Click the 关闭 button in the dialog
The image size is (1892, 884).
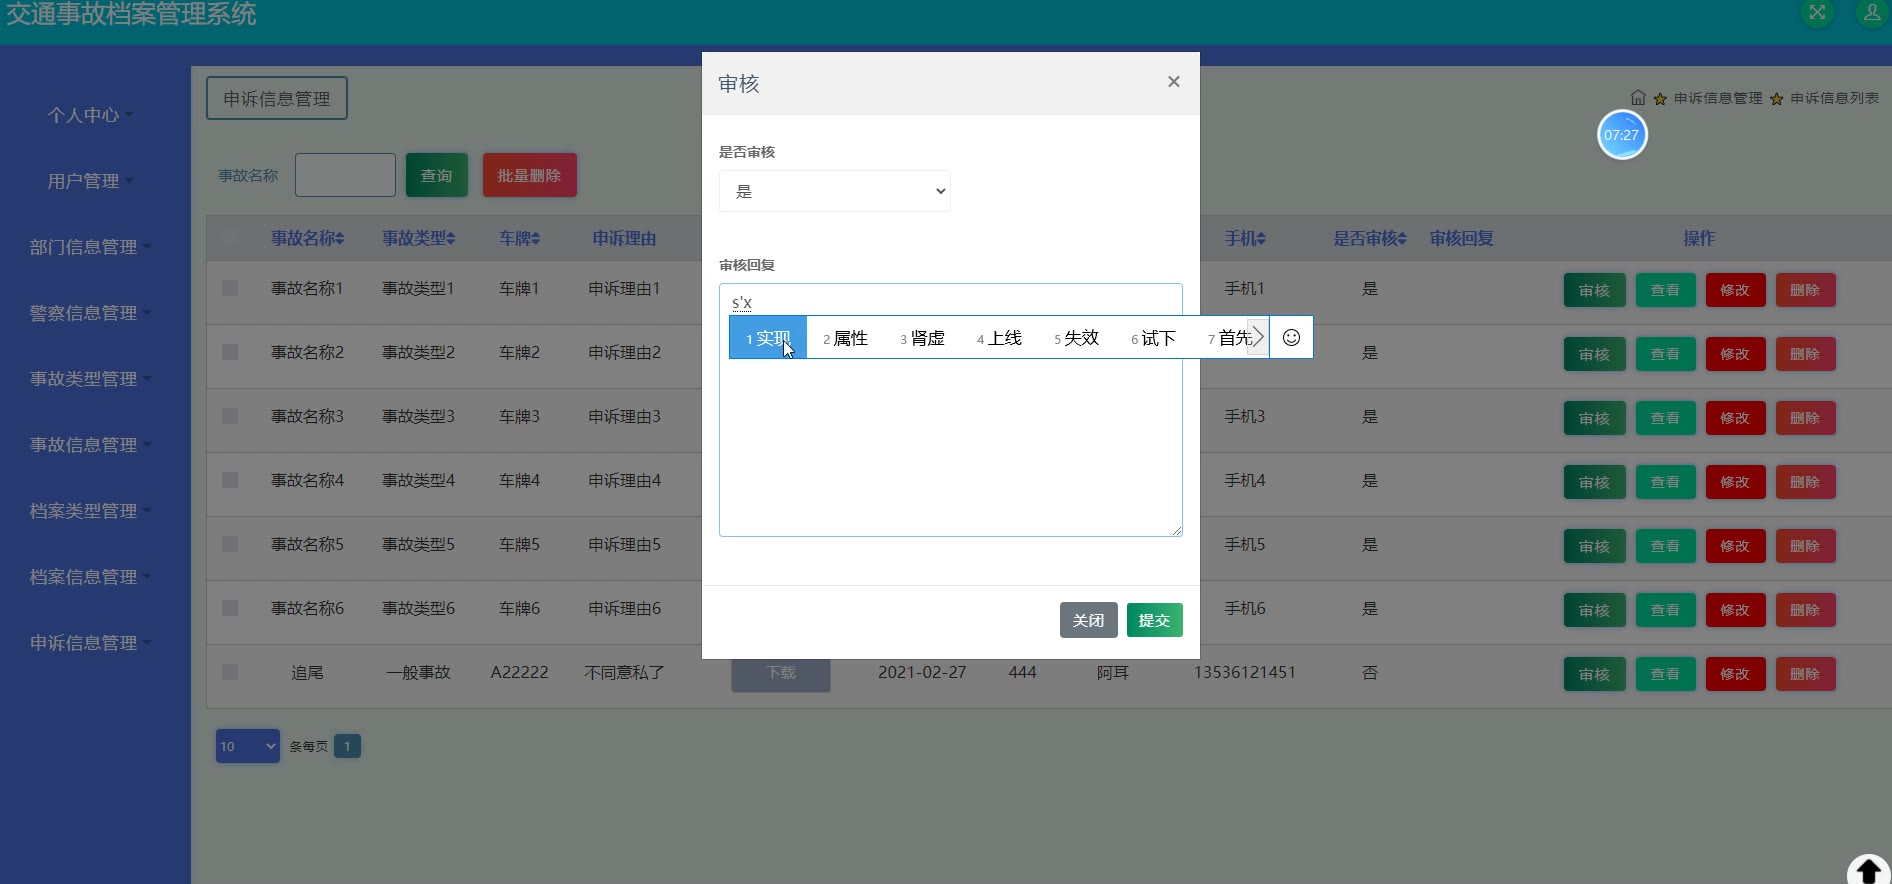pyautogui.click(x=1088, y=620)
